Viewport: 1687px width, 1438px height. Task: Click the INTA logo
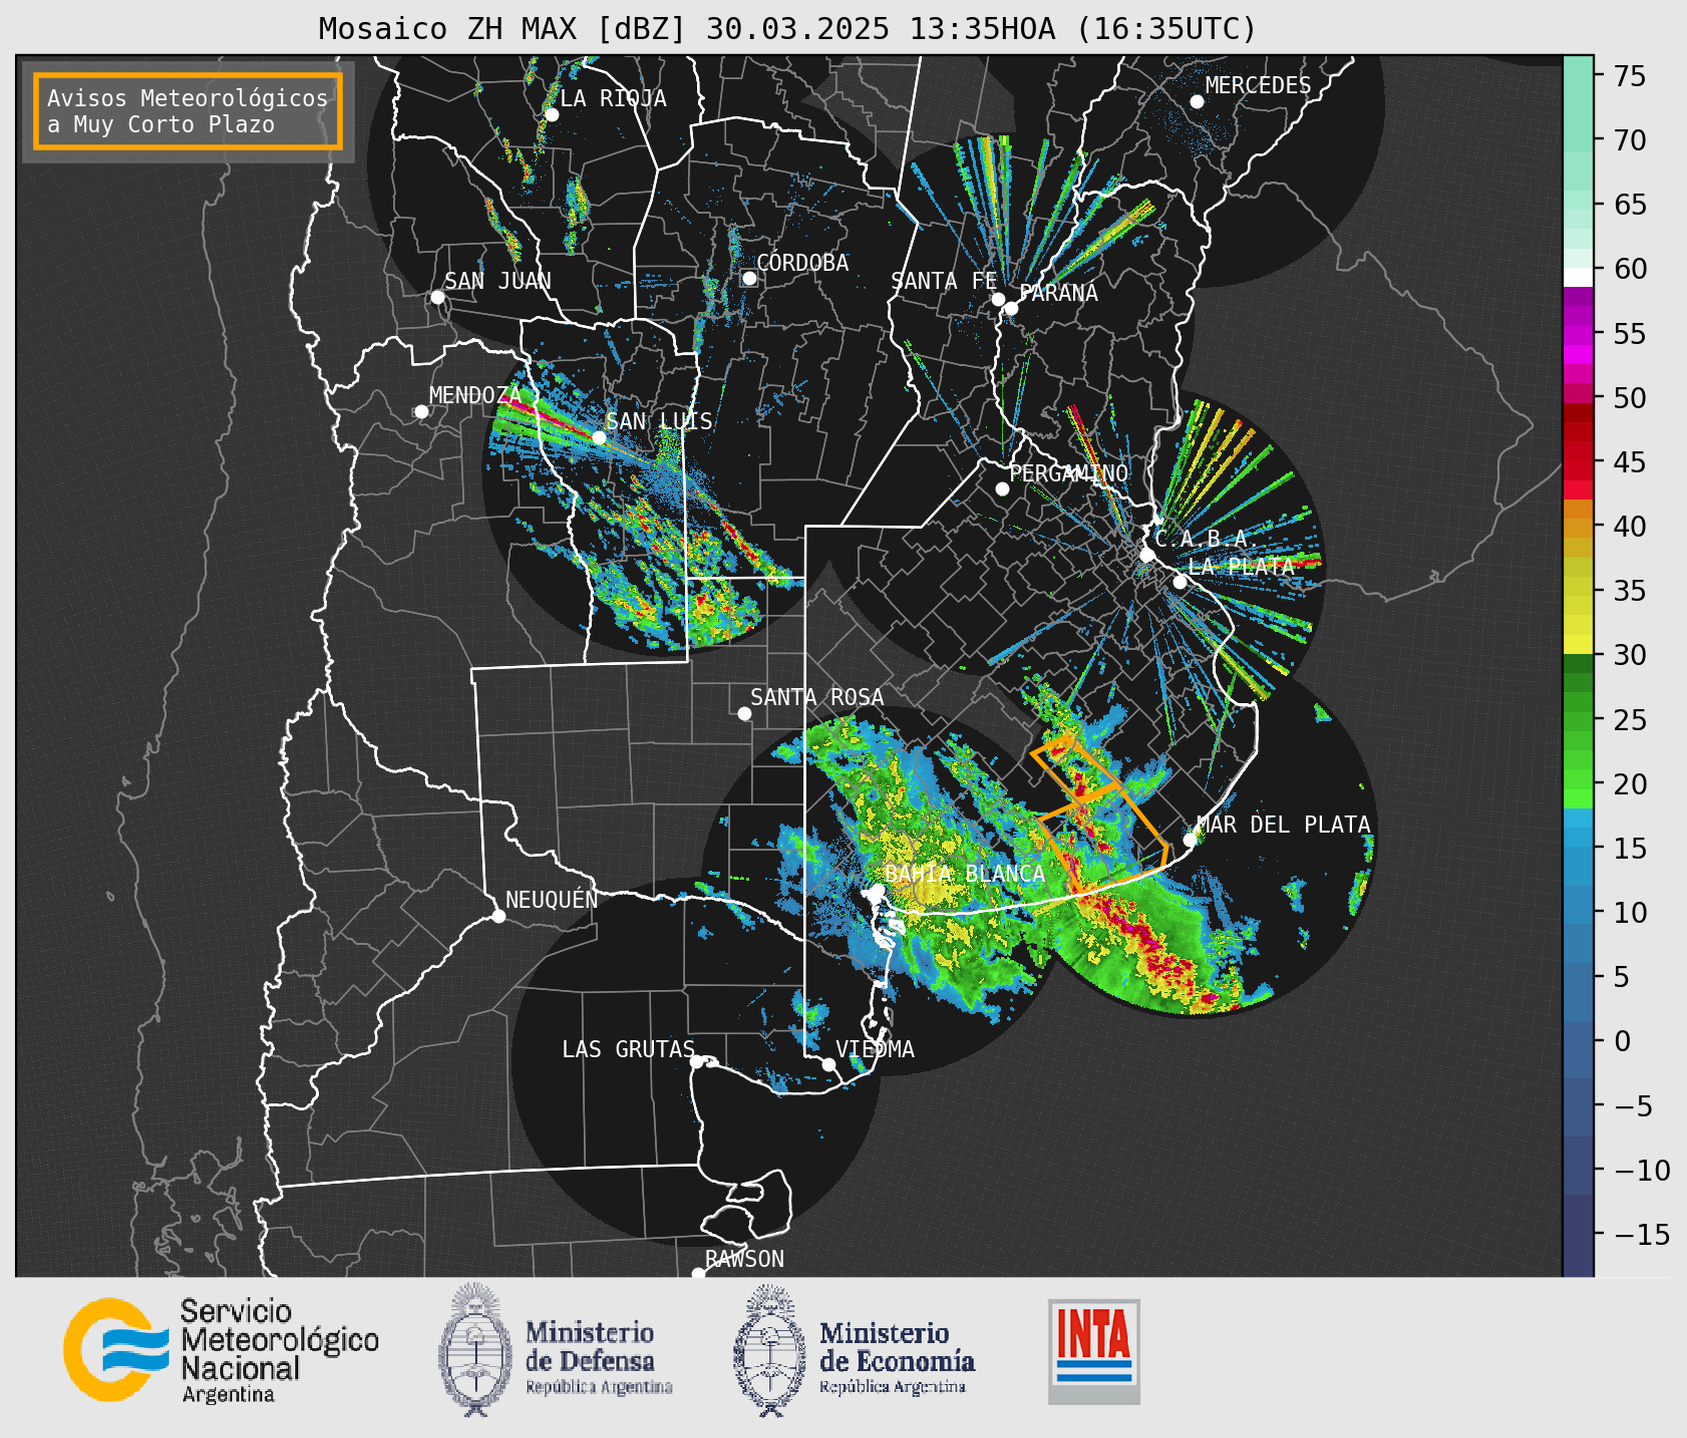click(x=1094, y=1351)
